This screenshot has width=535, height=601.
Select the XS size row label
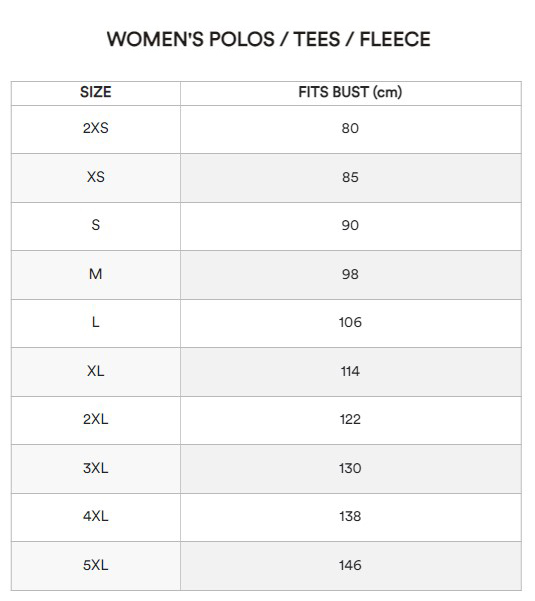[95, 177]
